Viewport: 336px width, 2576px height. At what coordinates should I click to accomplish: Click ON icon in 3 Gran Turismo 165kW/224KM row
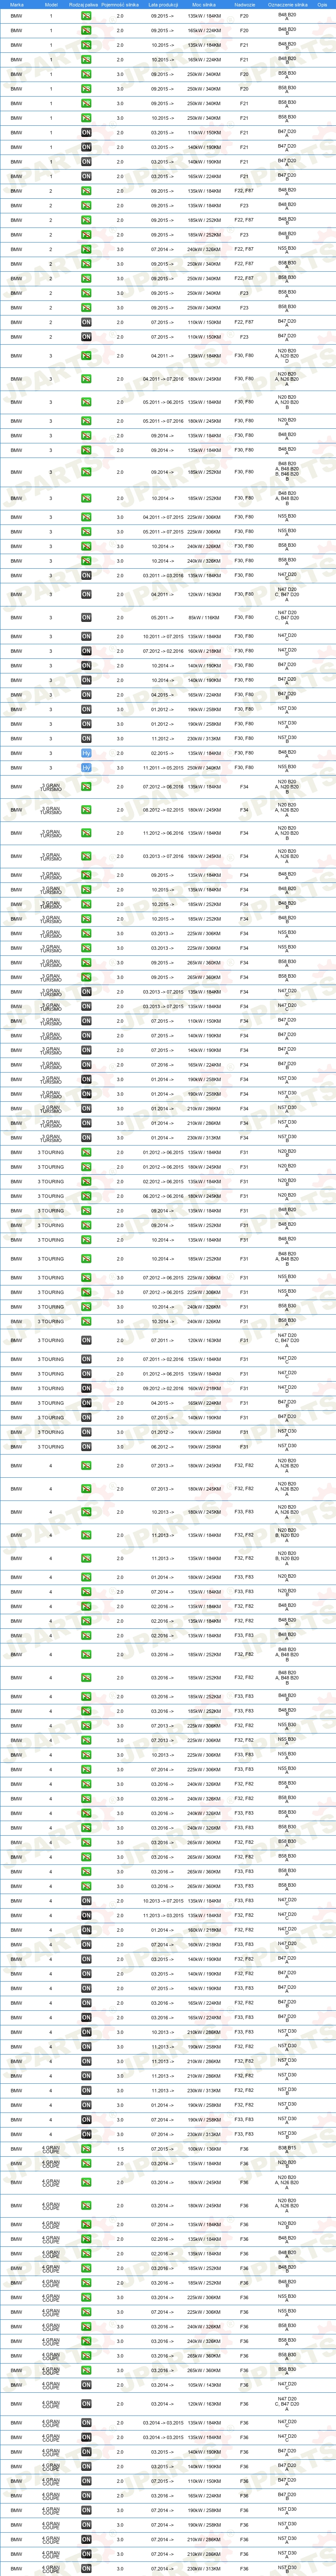(86, 1065)
